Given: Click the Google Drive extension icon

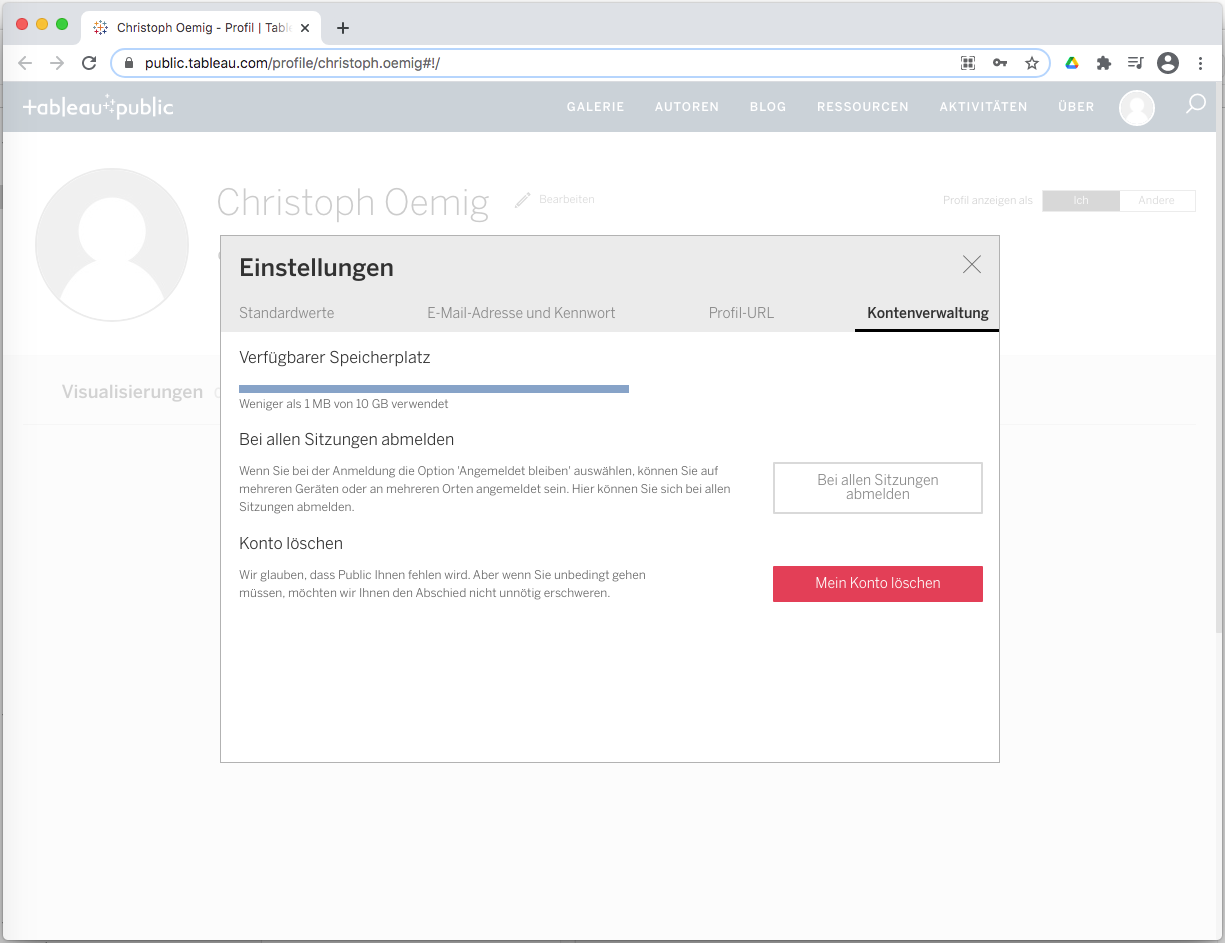Looking at the screenshot, I should 1071,63.
